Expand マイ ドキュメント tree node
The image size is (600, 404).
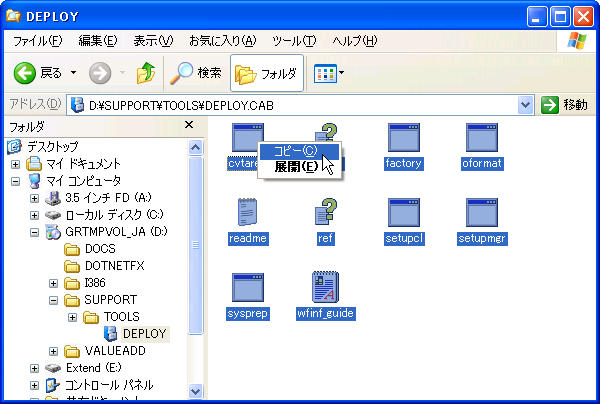coord(15,165)
